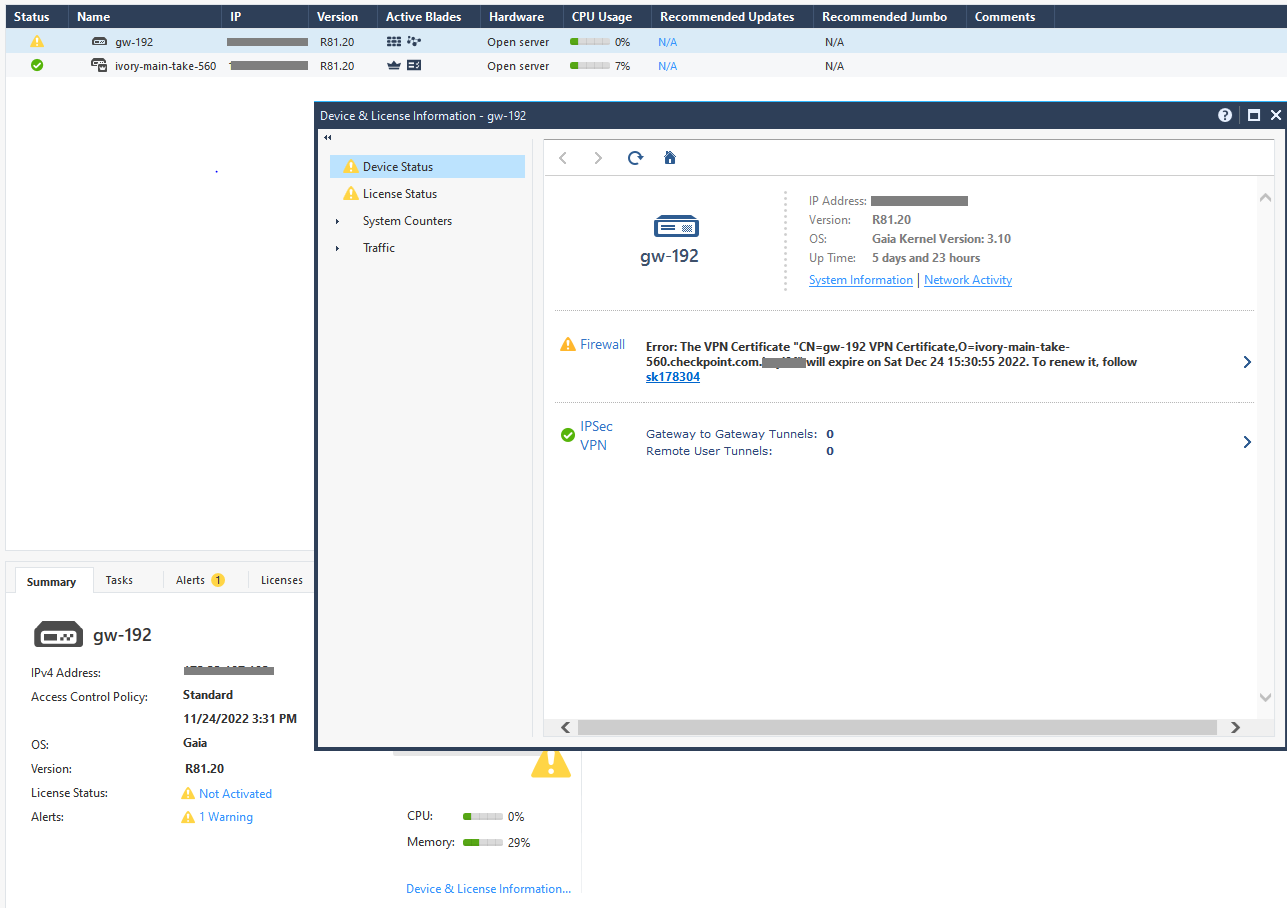
Task: Click CPU usage bar of gw-192 row
Action: pos(590,42)
